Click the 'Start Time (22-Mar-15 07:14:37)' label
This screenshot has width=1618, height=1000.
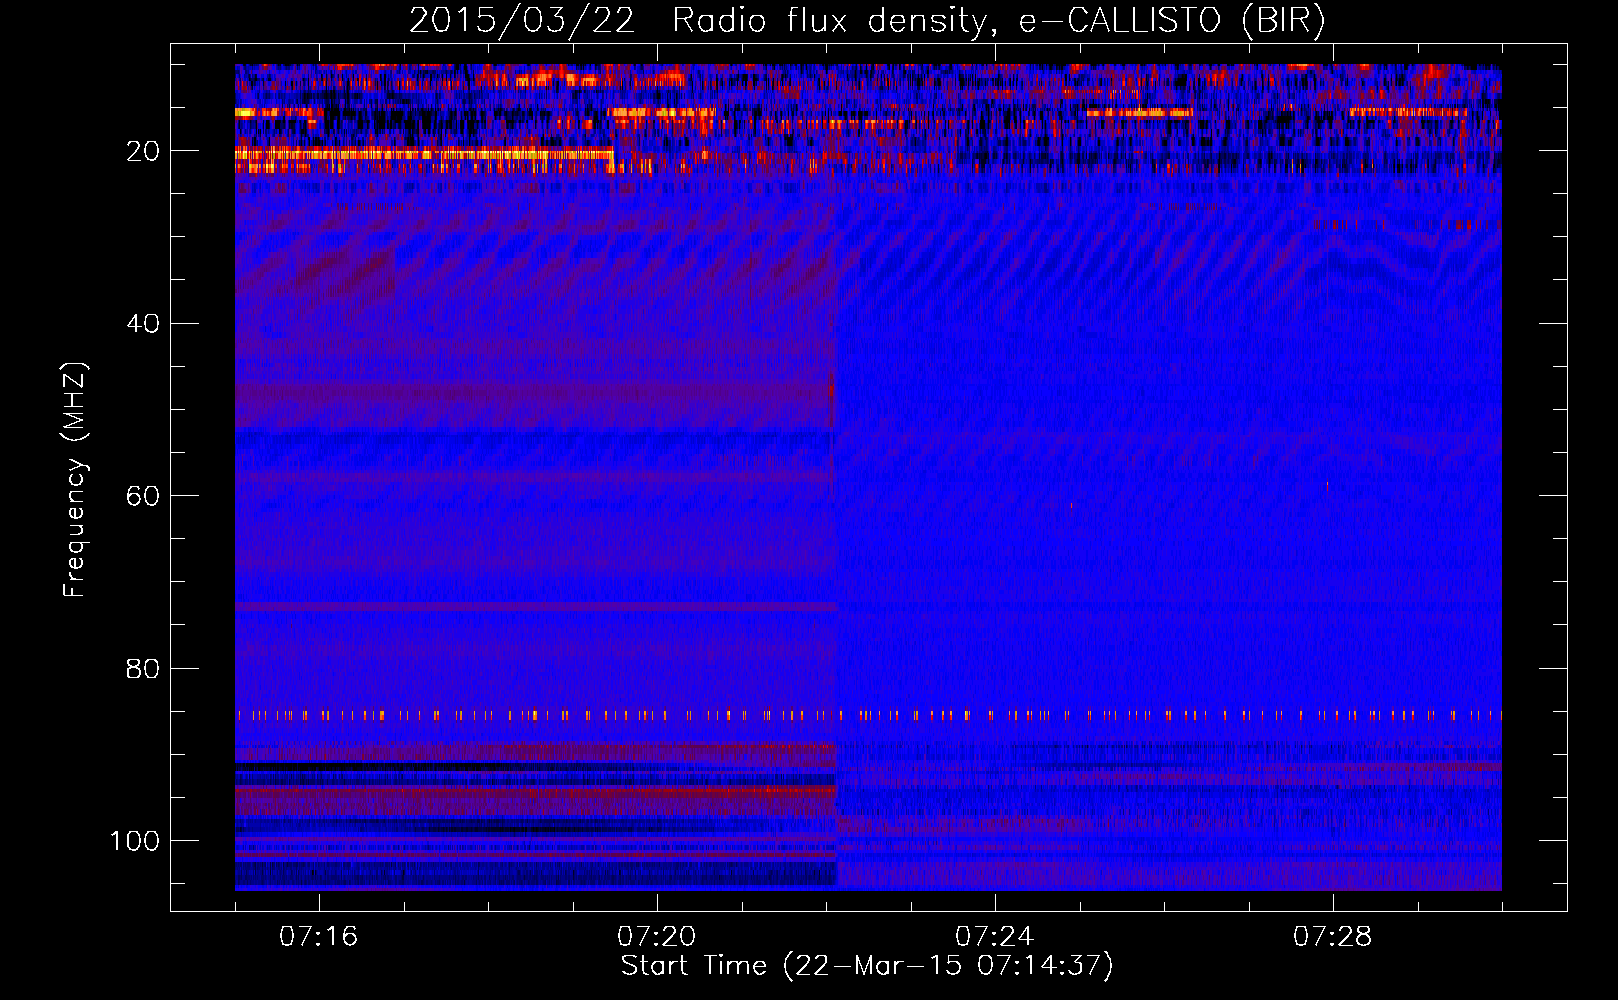pos(867,966)
